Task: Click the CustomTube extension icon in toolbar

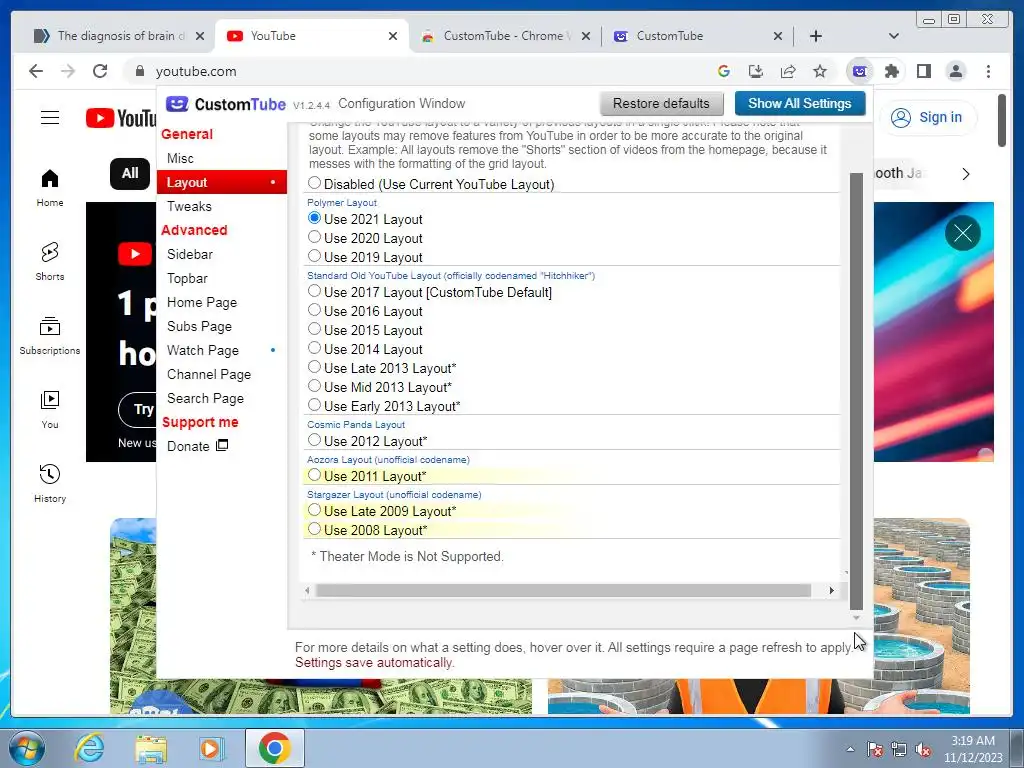Action: 859,71
